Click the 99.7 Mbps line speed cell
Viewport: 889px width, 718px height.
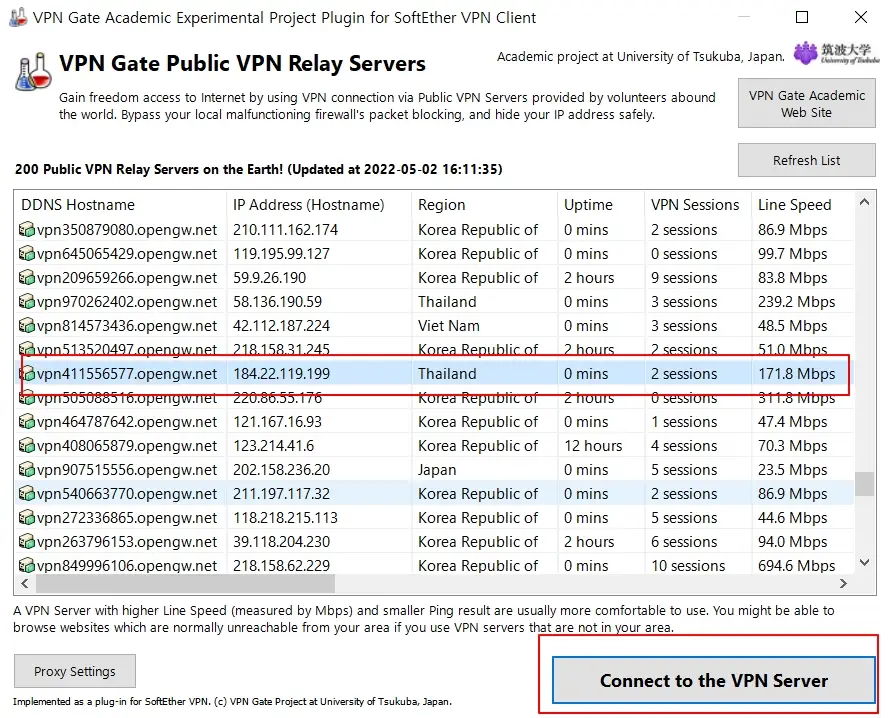[793, 254]
